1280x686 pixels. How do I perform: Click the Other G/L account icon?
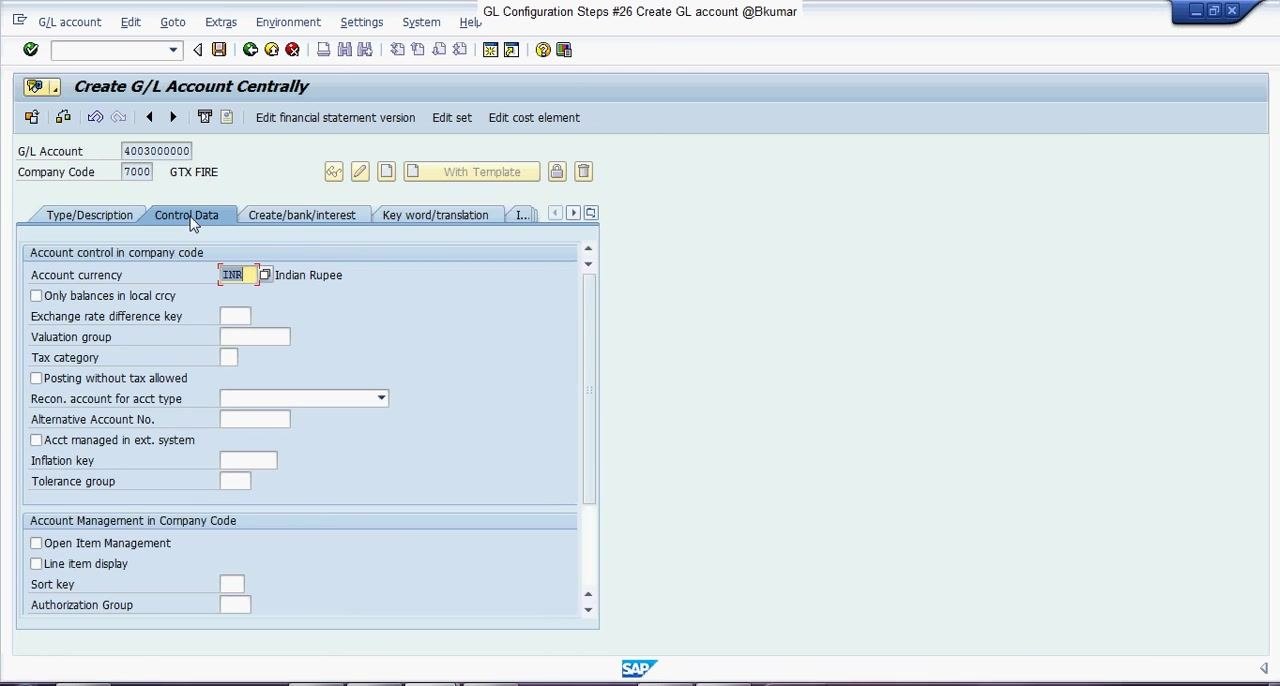pos(31,118)
